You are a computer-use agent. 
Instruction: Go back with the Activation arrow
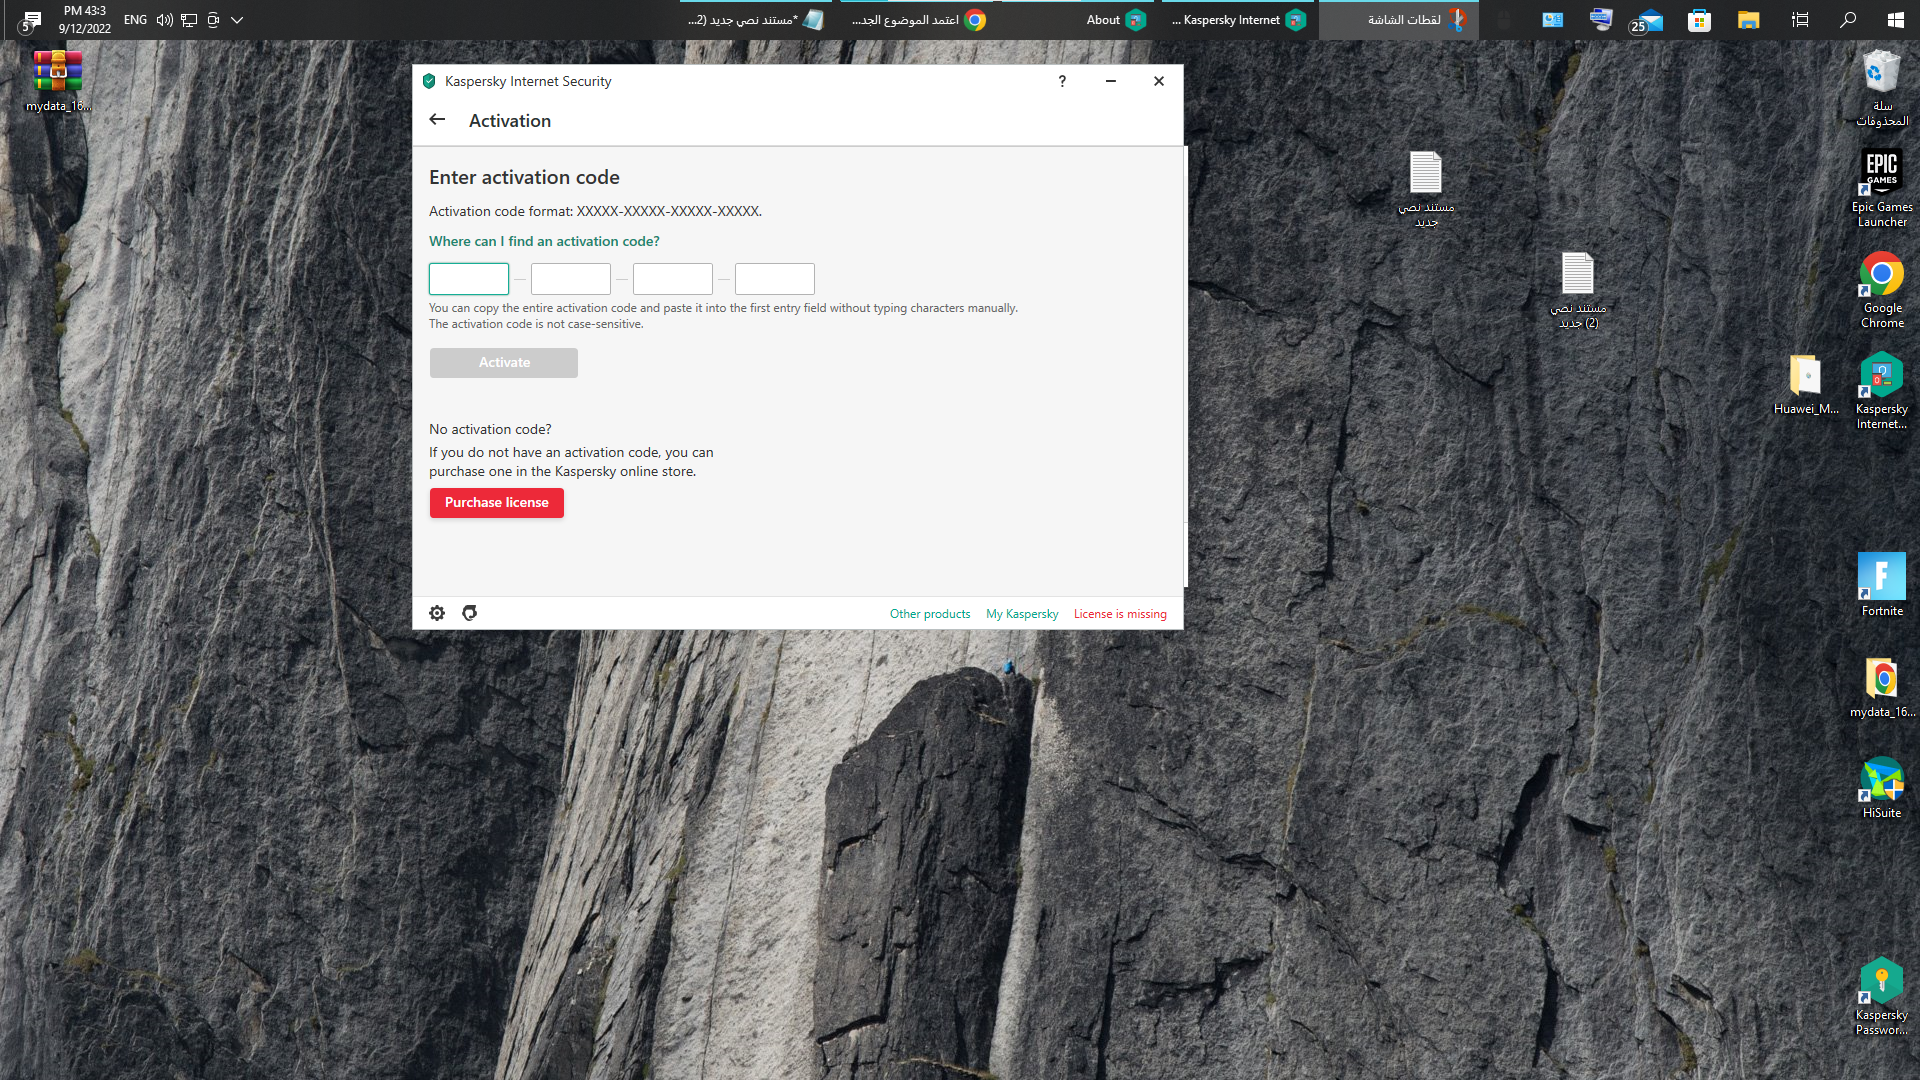[x=437, y=120]
